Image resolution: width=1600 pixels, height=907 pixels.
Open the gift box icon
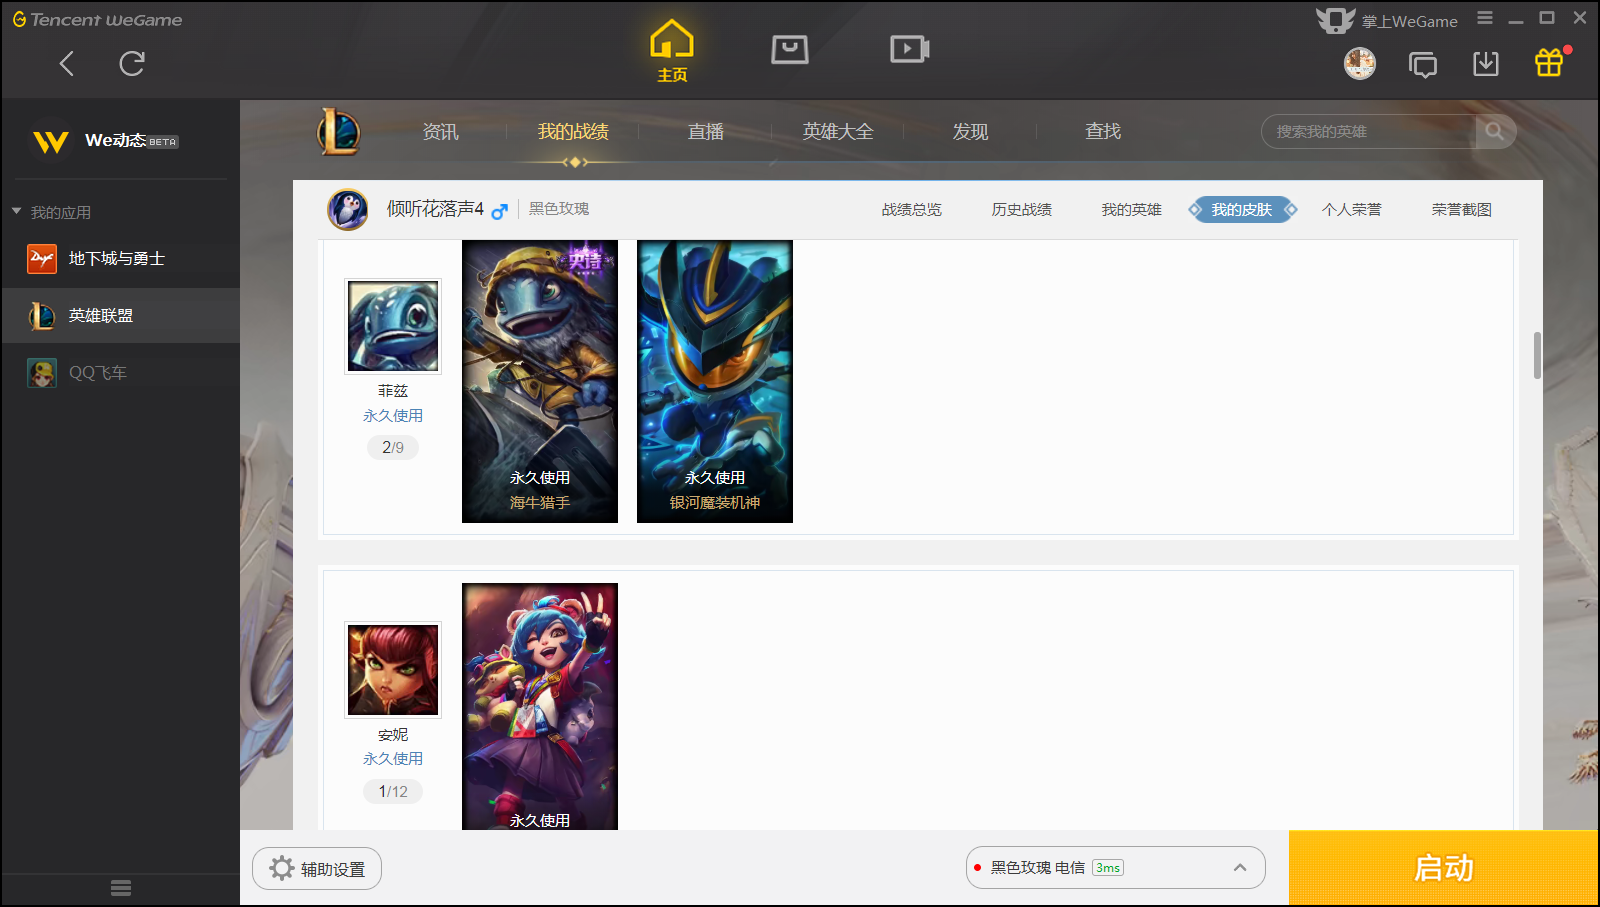(1549, 63)
